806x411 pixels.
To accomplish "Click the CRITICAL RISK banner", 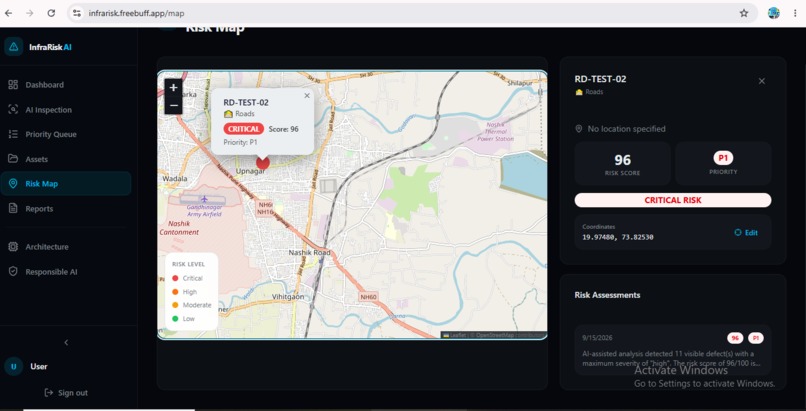I will [x=673, y=200].
